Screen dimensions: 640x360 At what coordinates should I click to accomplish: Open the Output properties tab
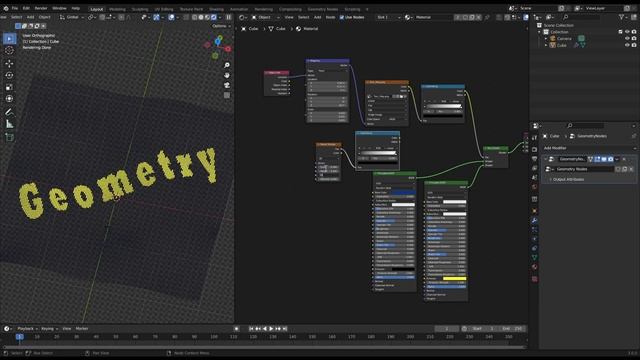click(x=535, y=159)
